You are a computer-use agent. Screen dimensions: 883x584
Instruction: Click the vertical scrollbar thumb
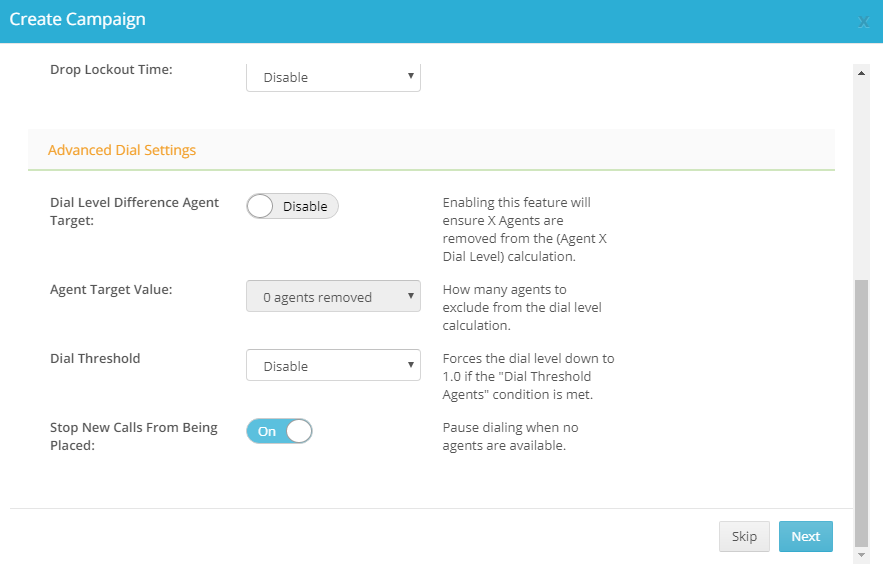(x=861, y=413)
